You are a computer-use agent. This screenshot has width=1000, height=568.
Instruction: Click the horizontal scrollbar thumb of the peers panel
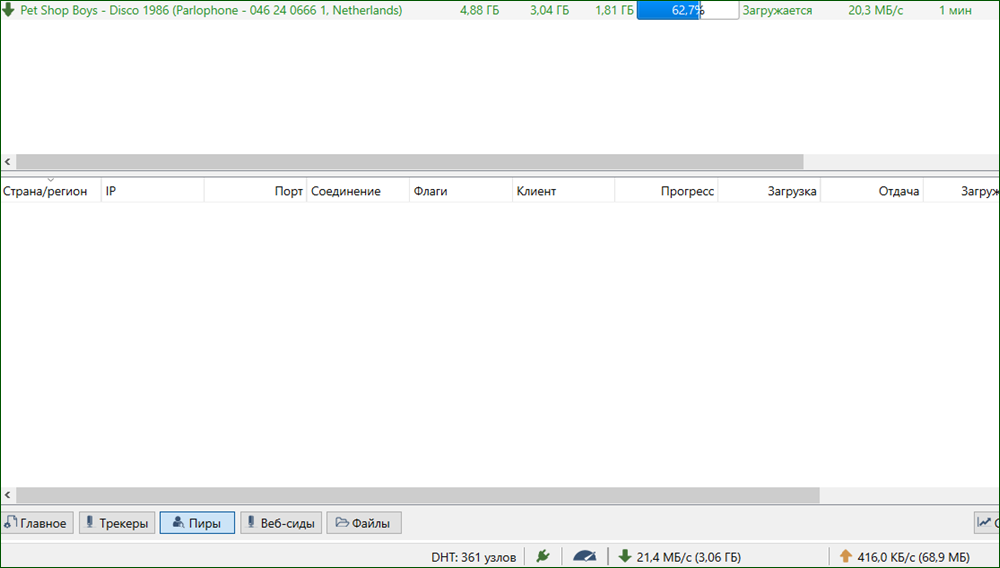pos(418,495)
